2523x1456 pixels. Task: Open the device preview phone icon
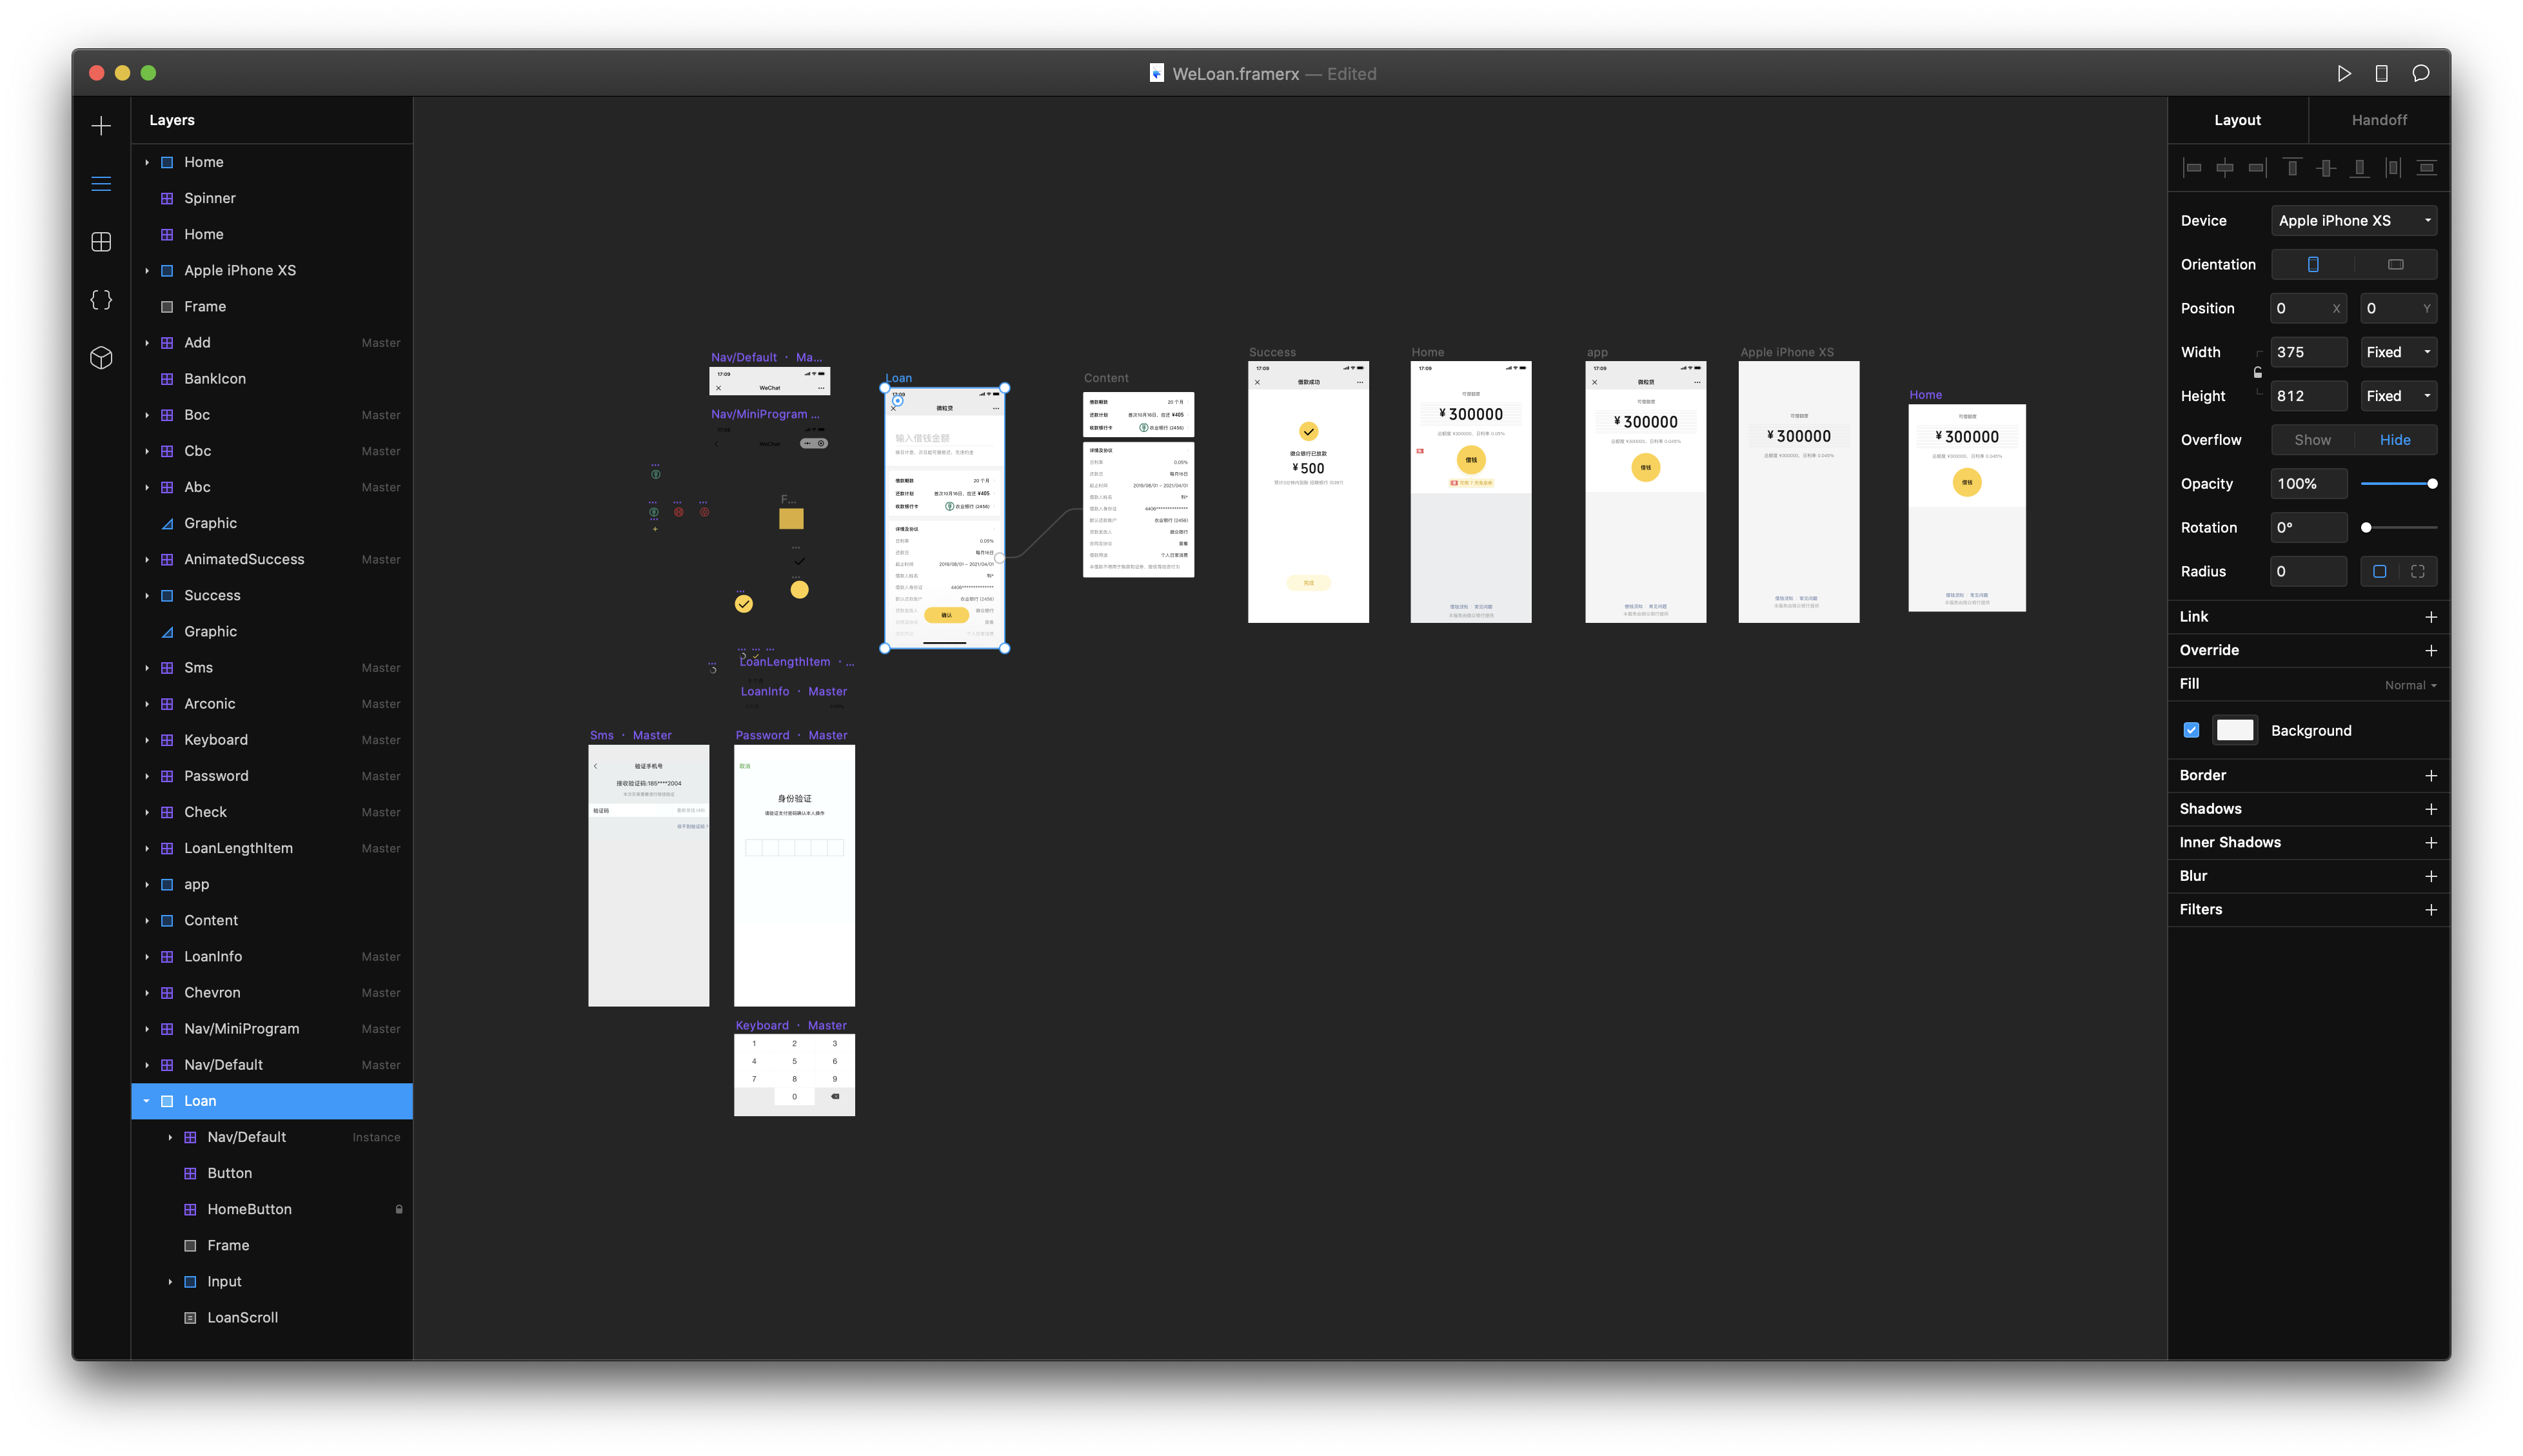2381,74
